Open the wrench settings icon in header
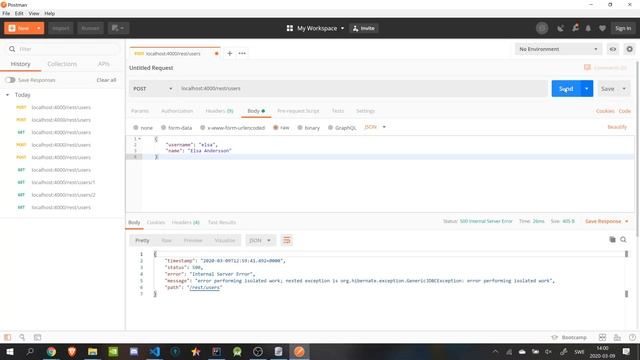640x360 pixels. click(x=575, y=28)
